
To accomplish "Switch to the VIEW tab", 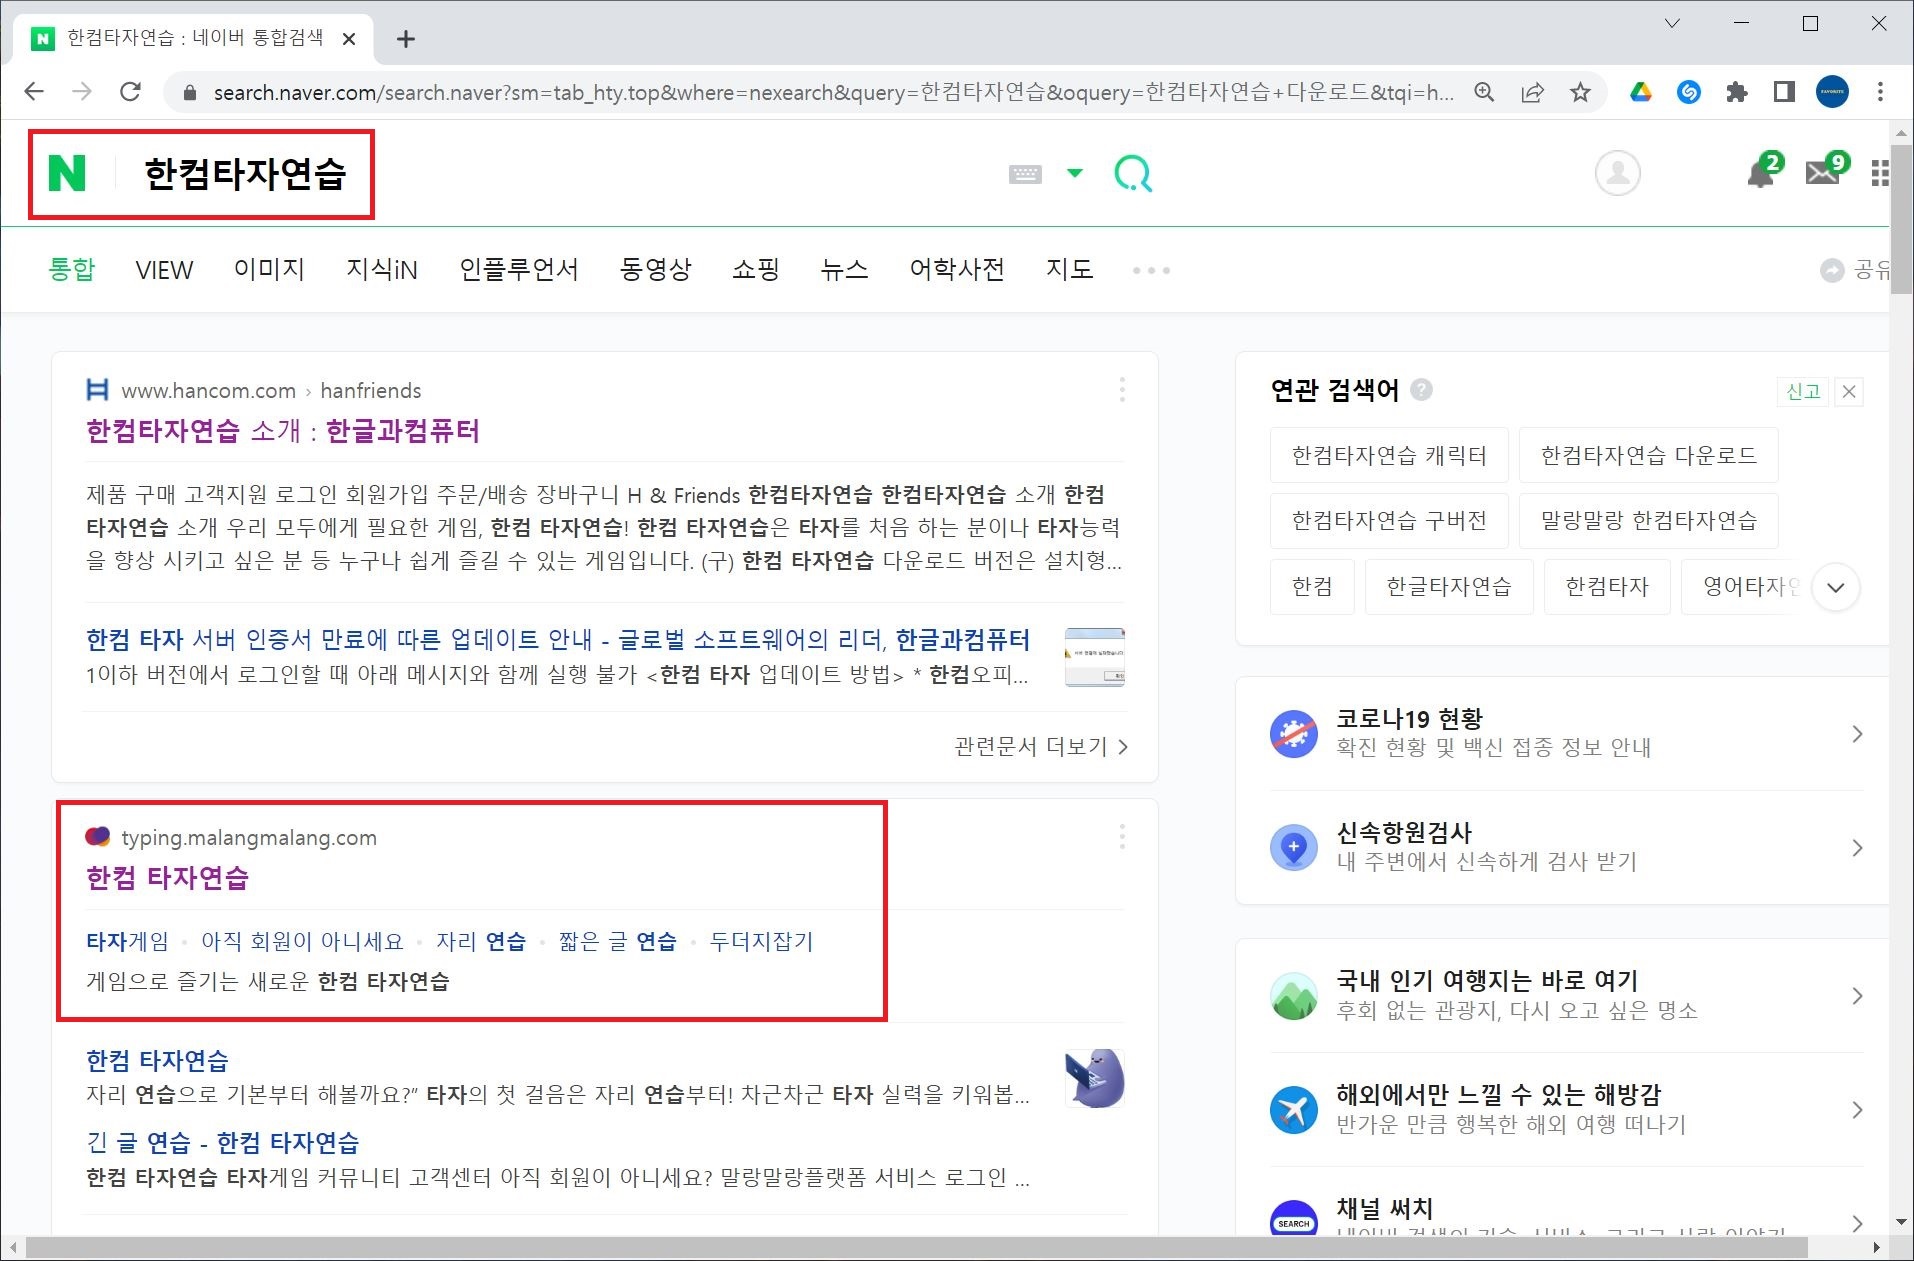I will 164,270.
